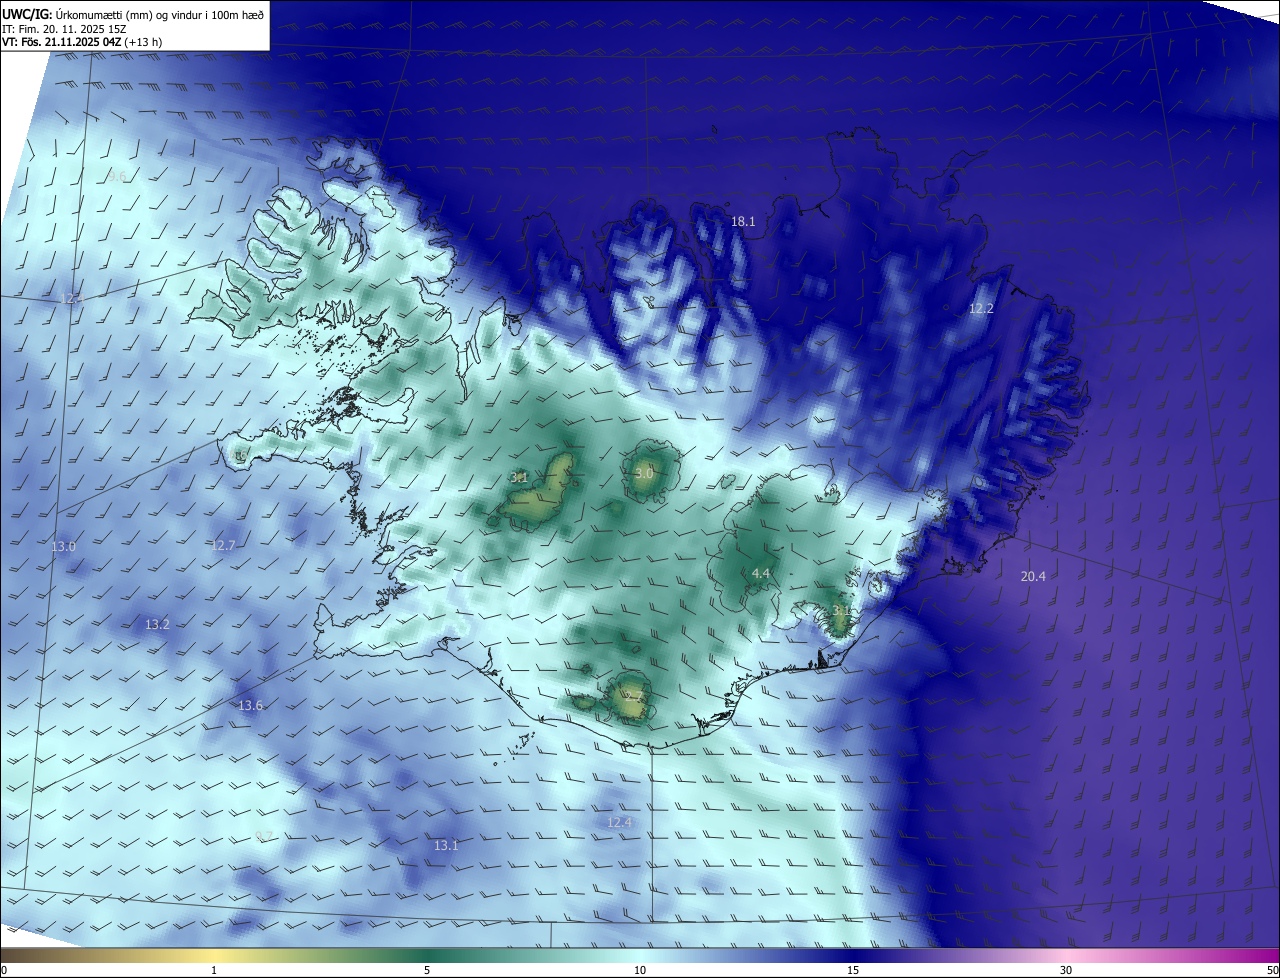Image resolution: width=1280 pixels, height=978 pixels.
Task: Click the color scale tick labeled 30
Action: (1066, 970)
